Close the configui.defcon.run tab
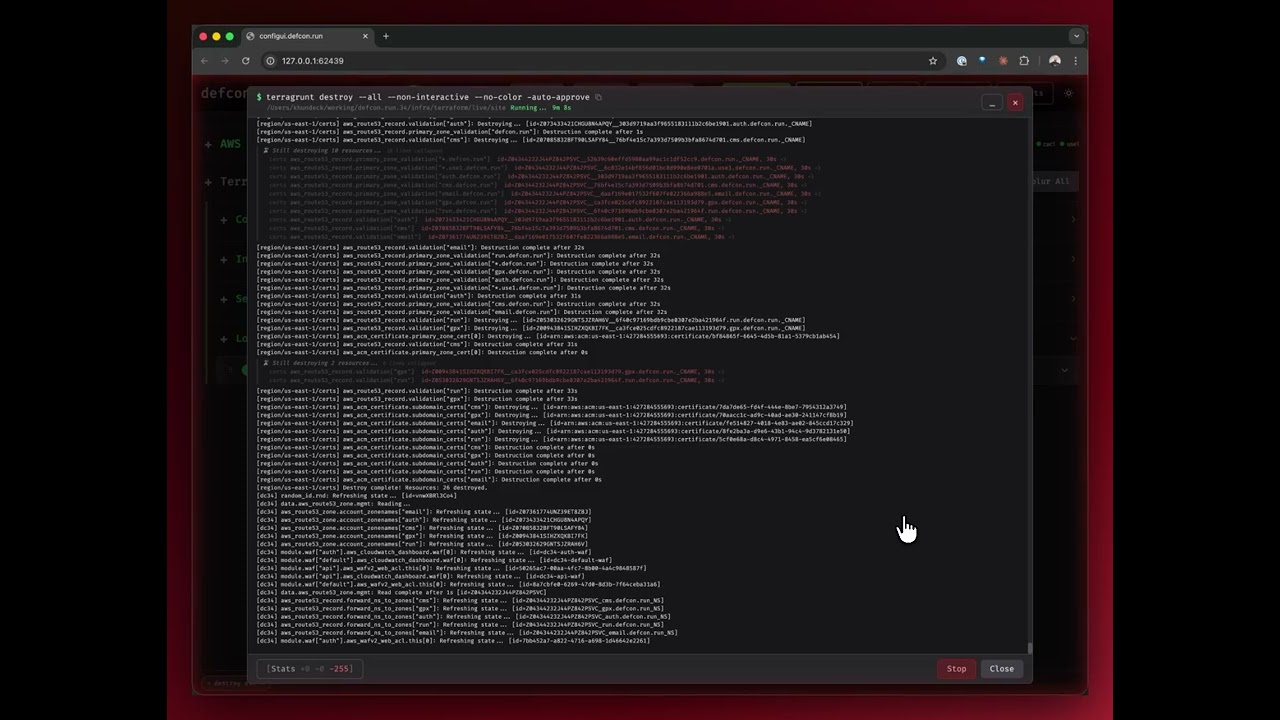Viewport: 1280px width, 720px height. 365,36
